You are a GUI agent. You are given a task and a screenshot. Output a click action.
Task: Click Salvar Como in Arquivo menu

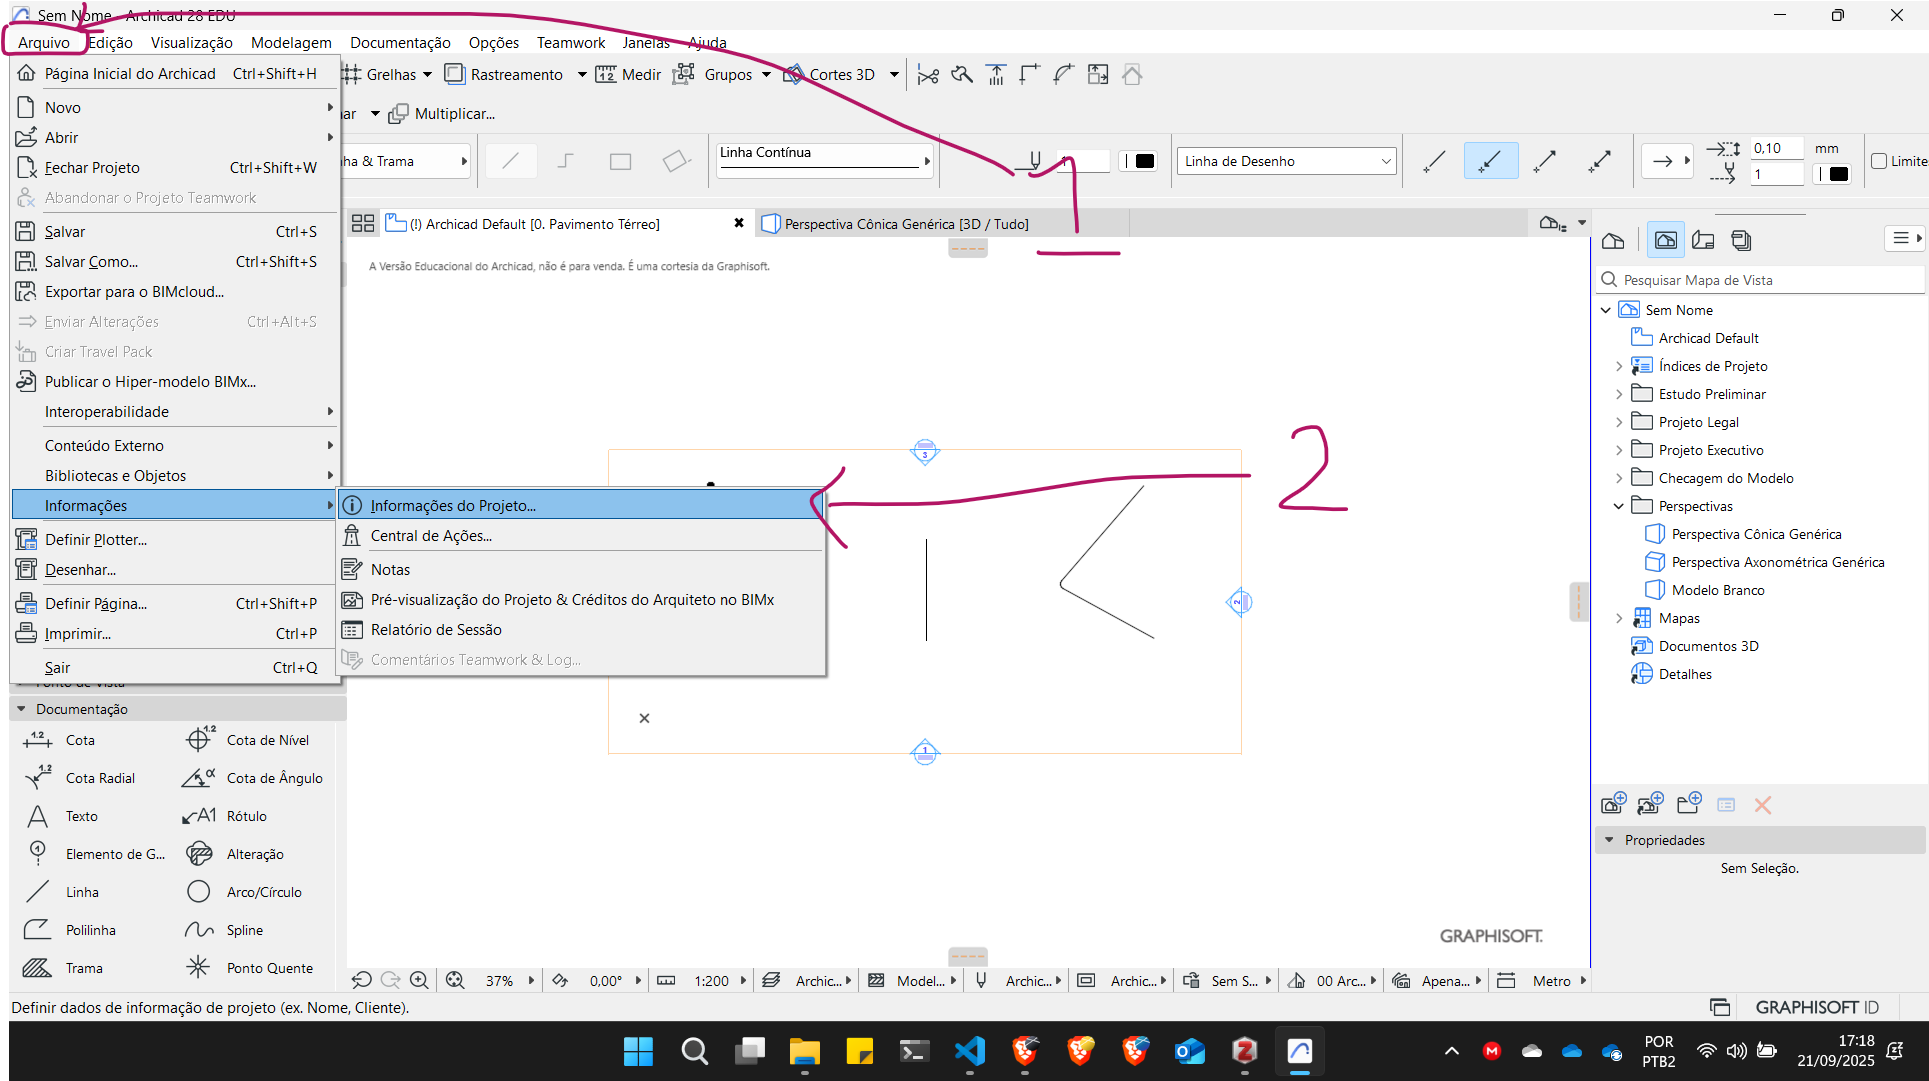pyautogui.click(x=91, y=262)
